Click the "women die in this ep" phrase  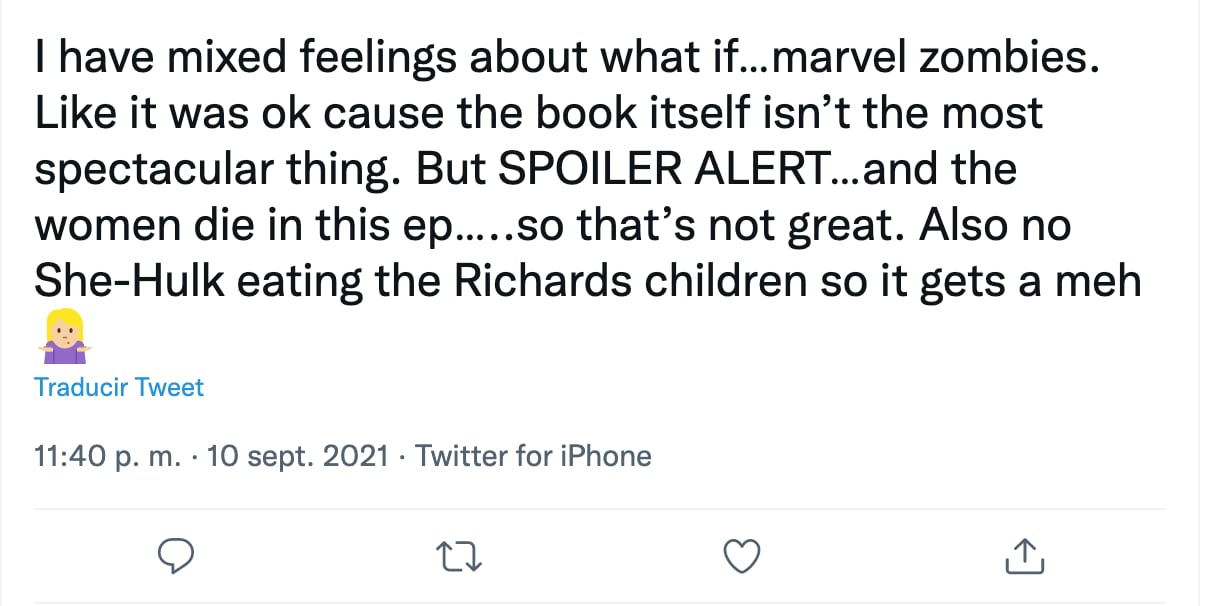point(241,226)
